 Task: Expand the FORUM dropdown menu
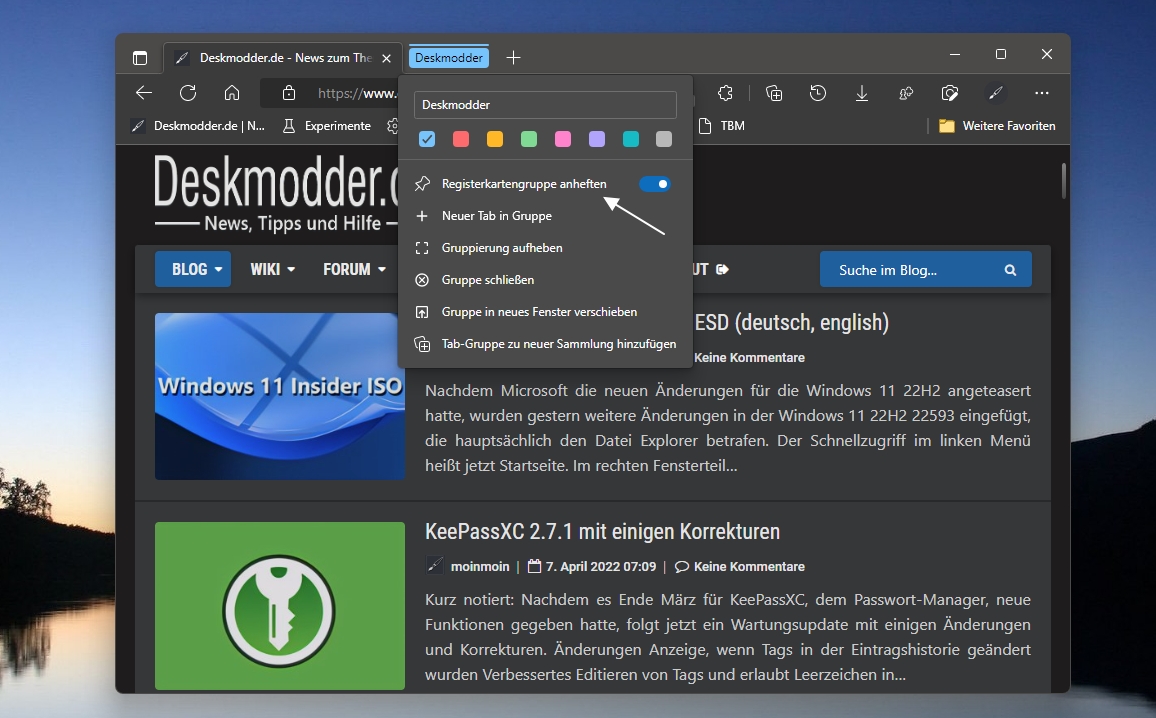(354, 269)
